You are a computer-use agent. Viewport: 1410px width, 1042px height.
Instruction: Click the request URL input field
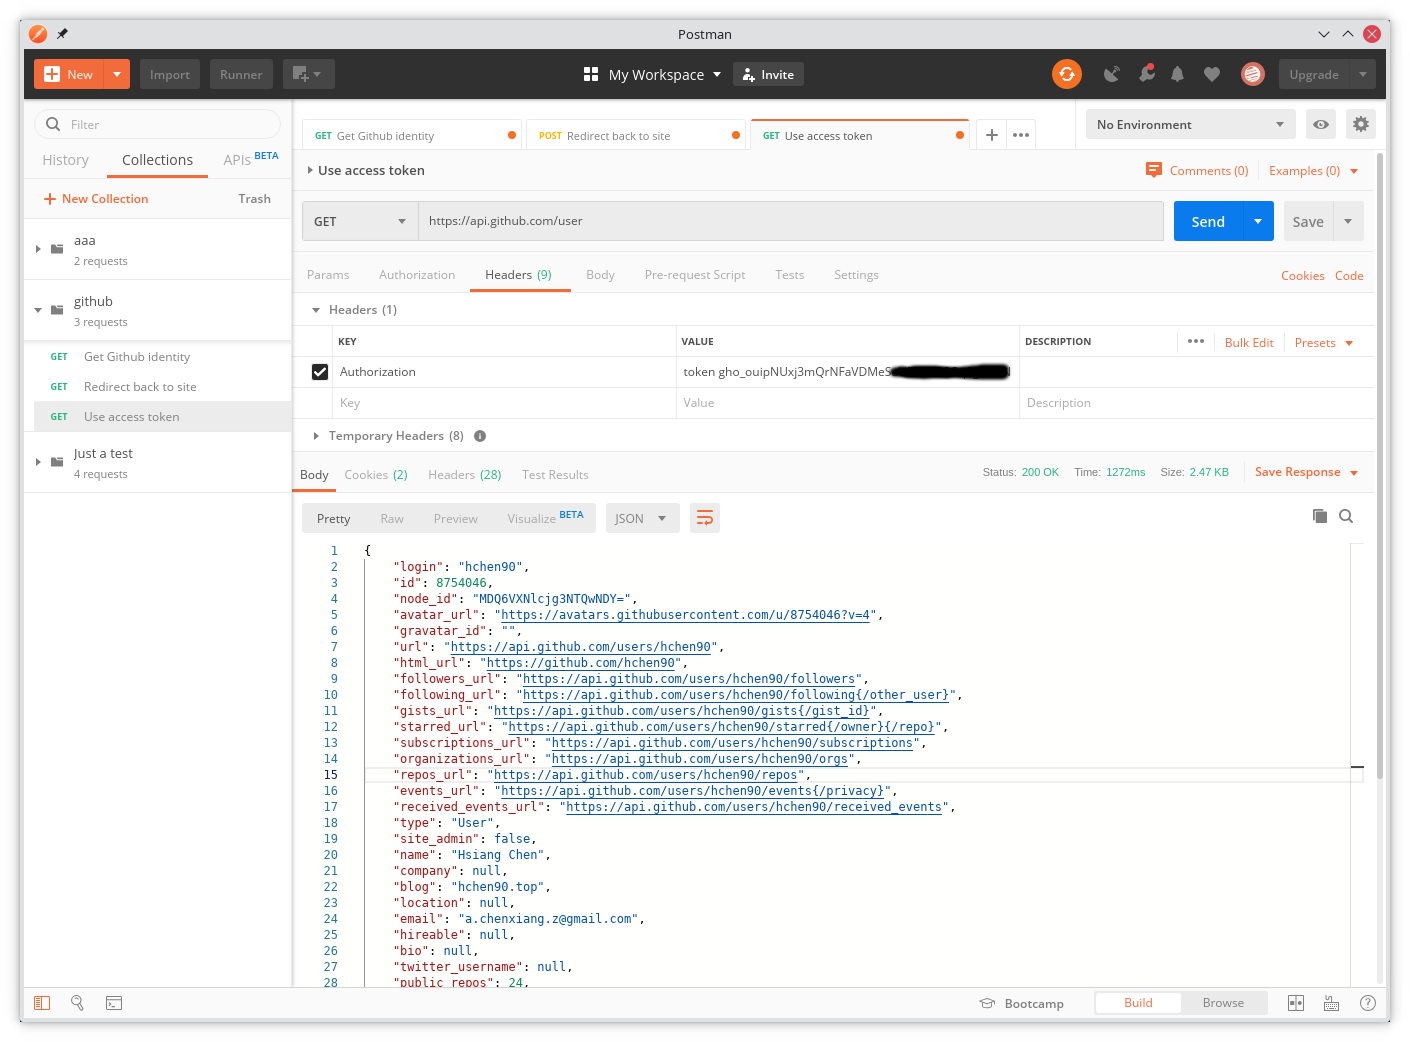790,222
